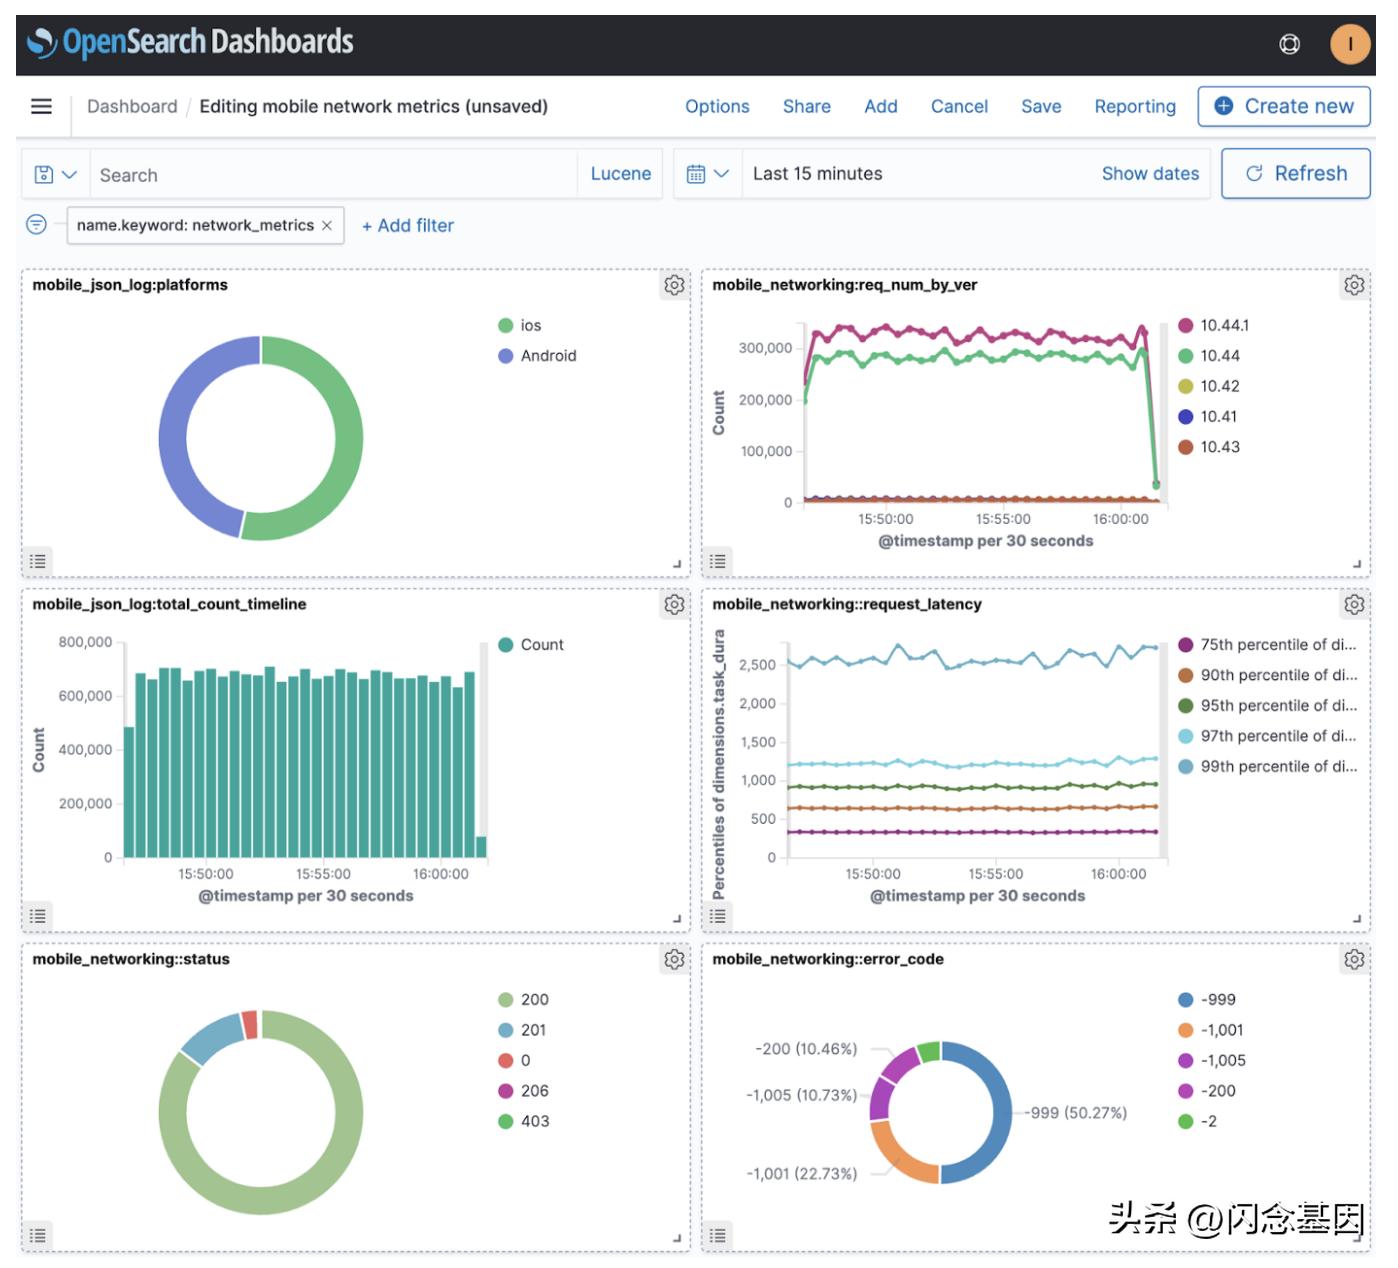Focus the Search query input

click(x=333, y=175)
